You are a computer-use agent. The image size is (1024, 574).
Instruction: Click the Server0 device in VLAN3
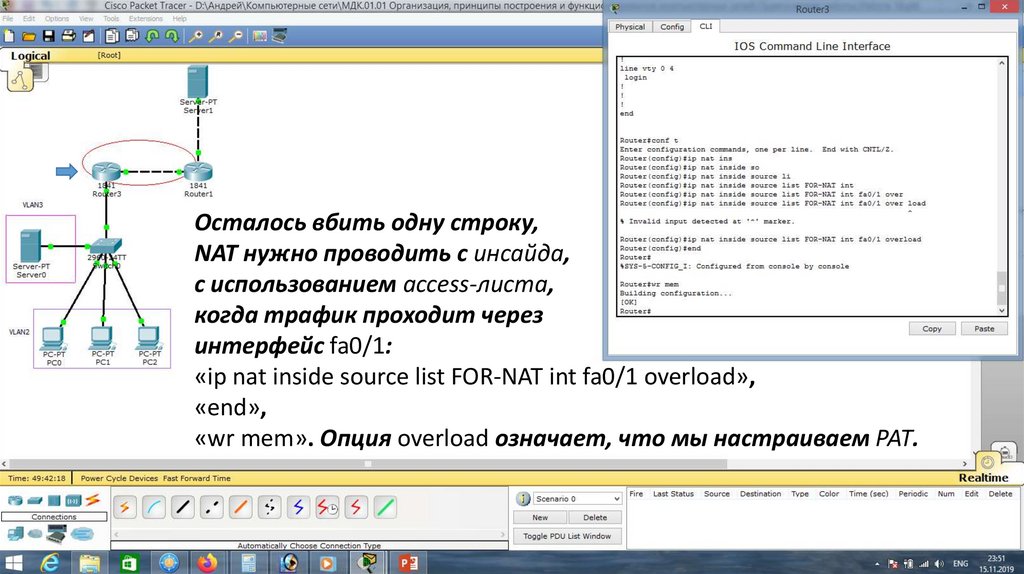[30, 246]
